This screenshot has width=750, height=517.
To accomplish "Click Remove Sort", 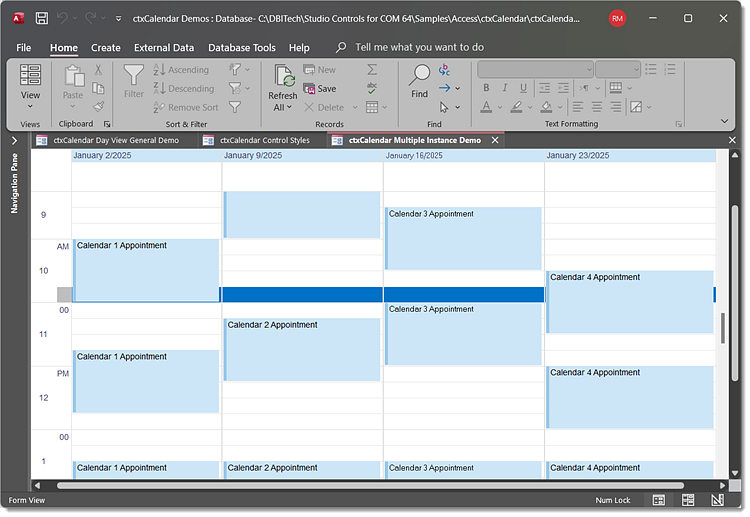I will pyautogui.click(x=186, y=108).
